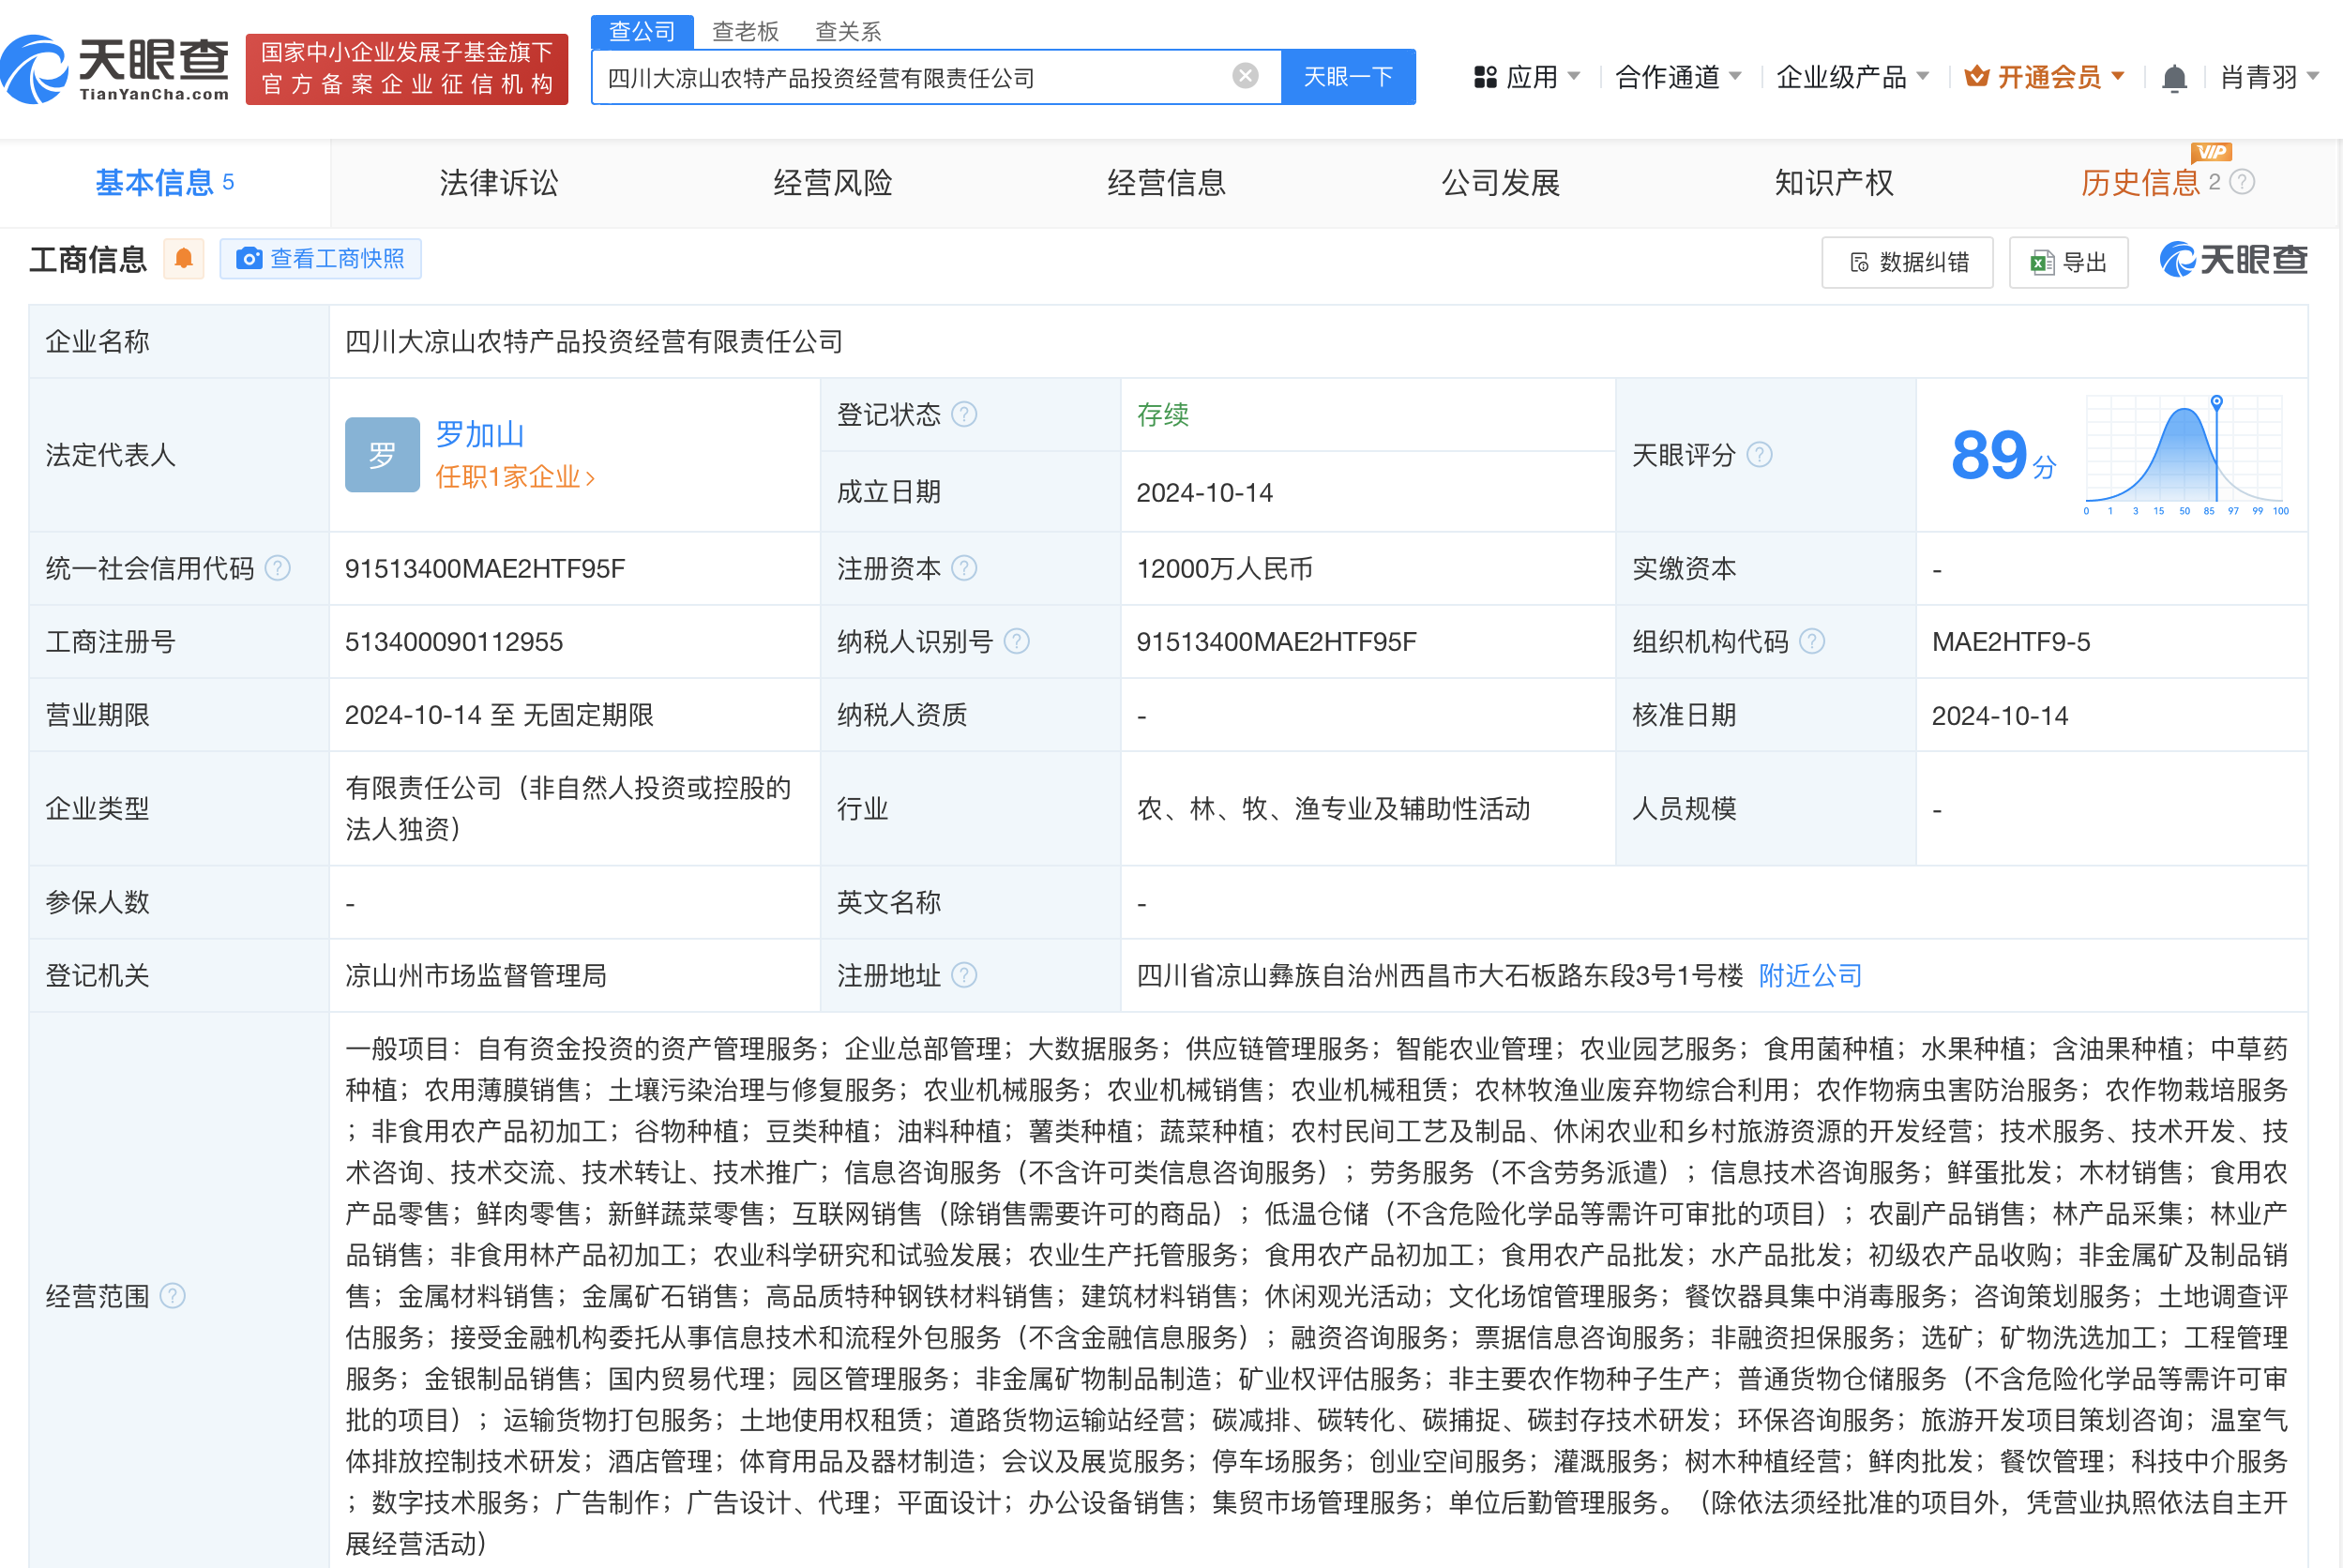Click the 89 score curve marker

(2216, 402)
